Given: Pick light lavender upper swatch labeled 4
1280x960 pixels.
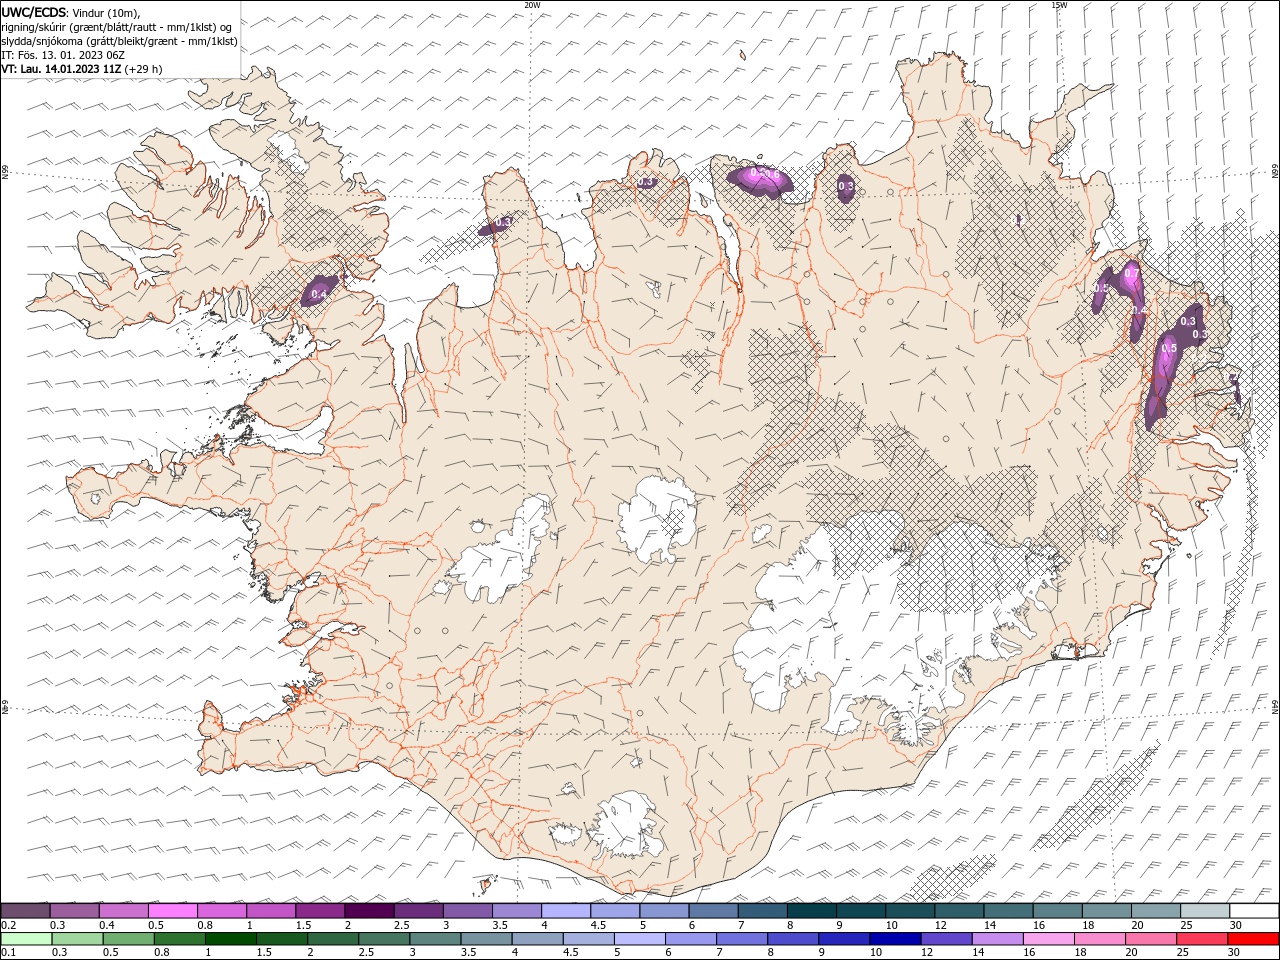Looking at the screenshot, I should tap(565, 911).
